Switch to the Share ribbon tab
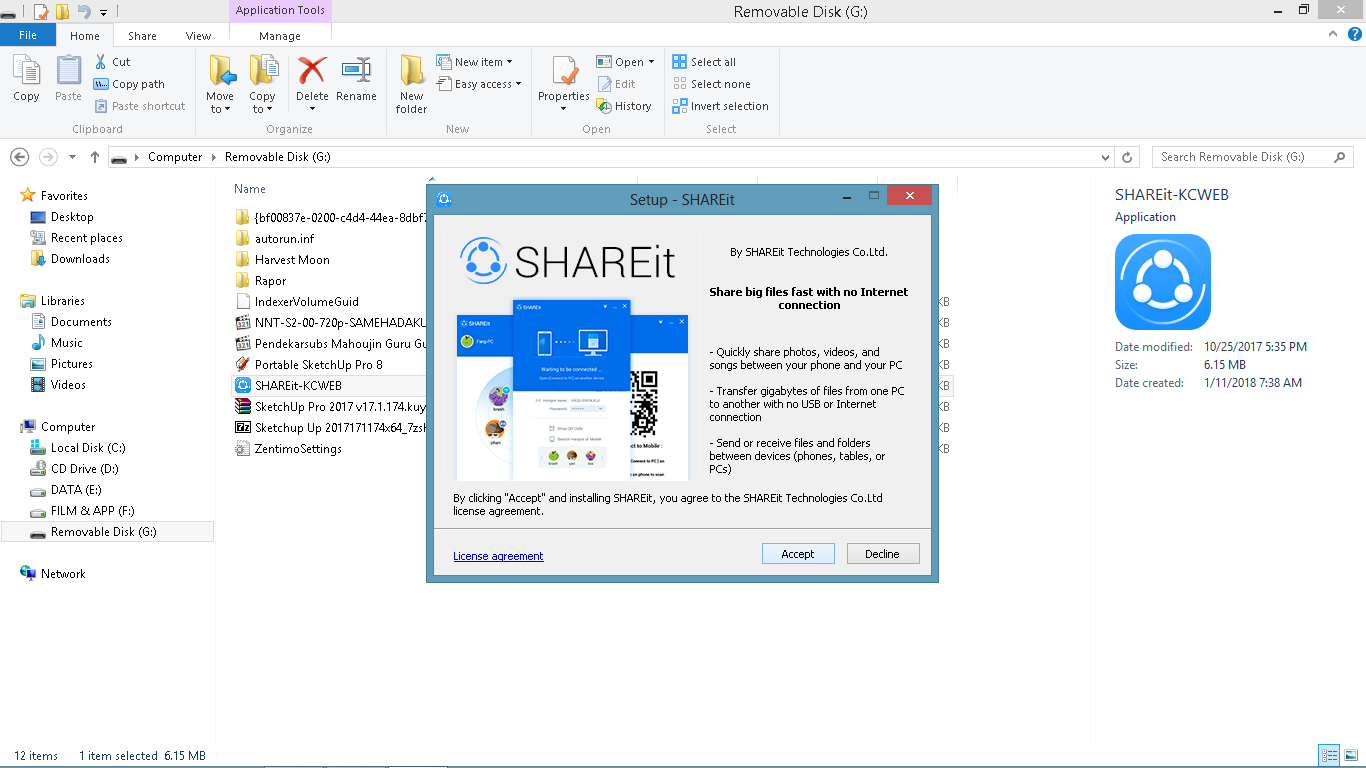The image size is (1366, 768). (x=141, y=35)
